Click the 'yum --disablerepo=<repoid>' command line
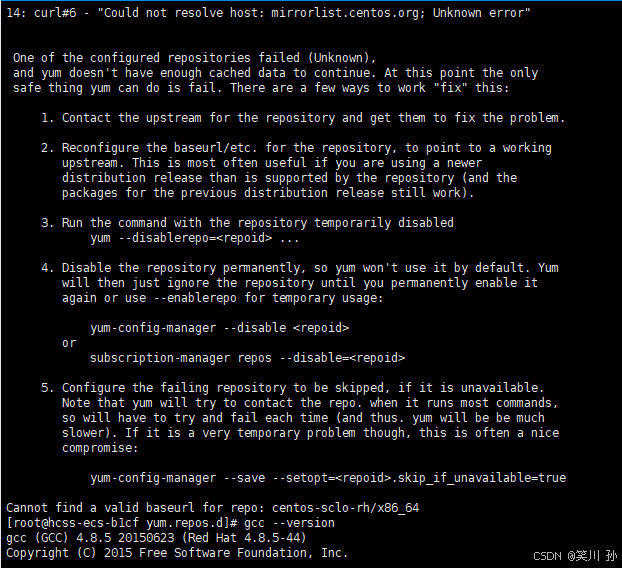The width and height of the screenshot is (622, 568). 194,238
